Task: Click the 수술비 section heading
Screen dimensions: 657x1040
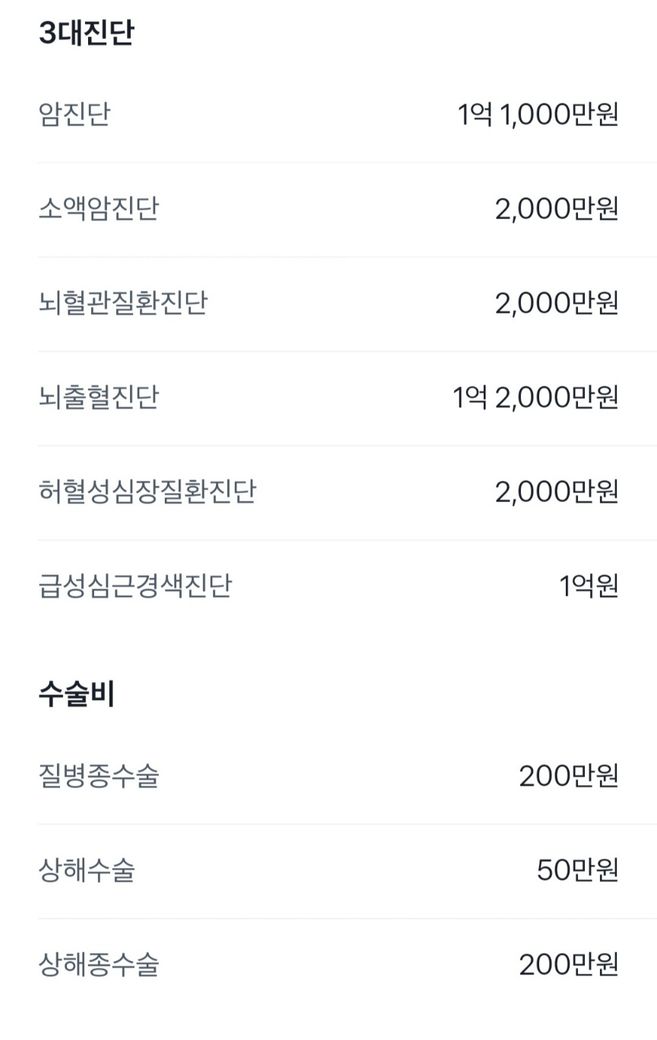Action: tap(76, 694)
